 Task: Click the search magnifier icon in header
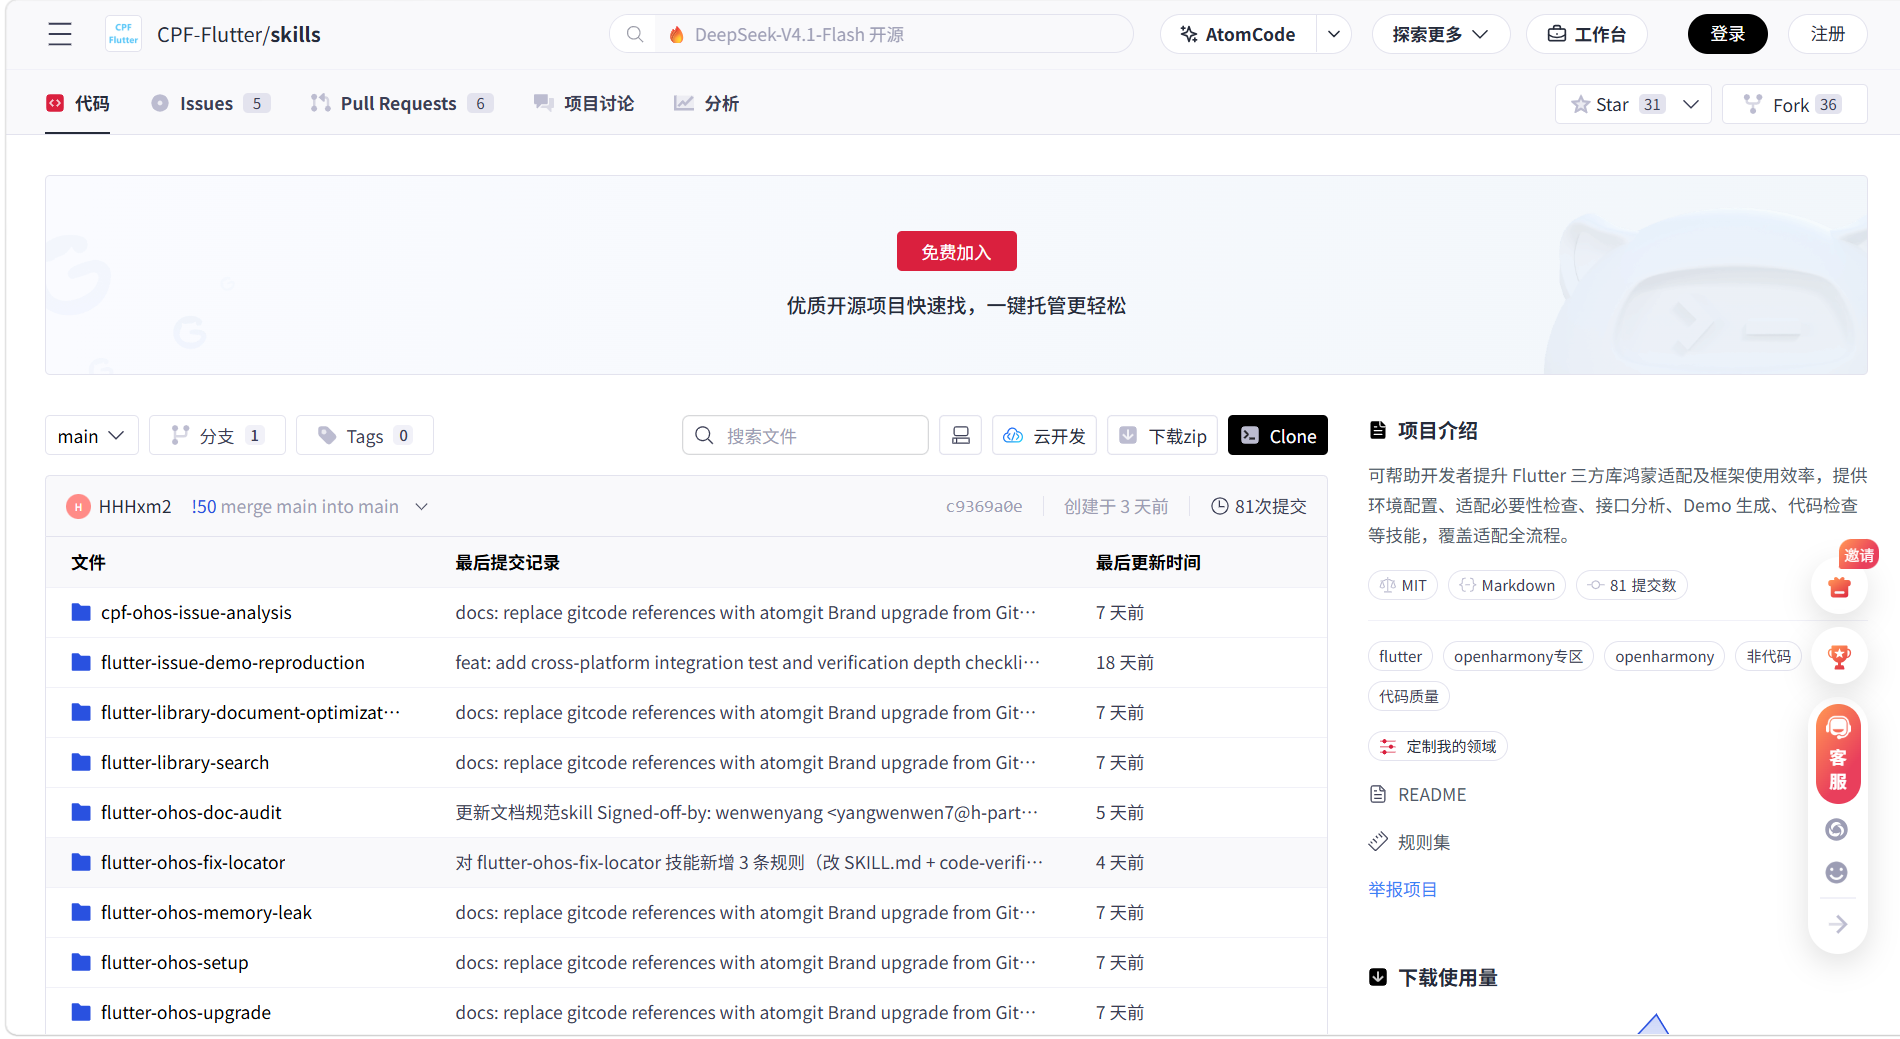(634, 34)
